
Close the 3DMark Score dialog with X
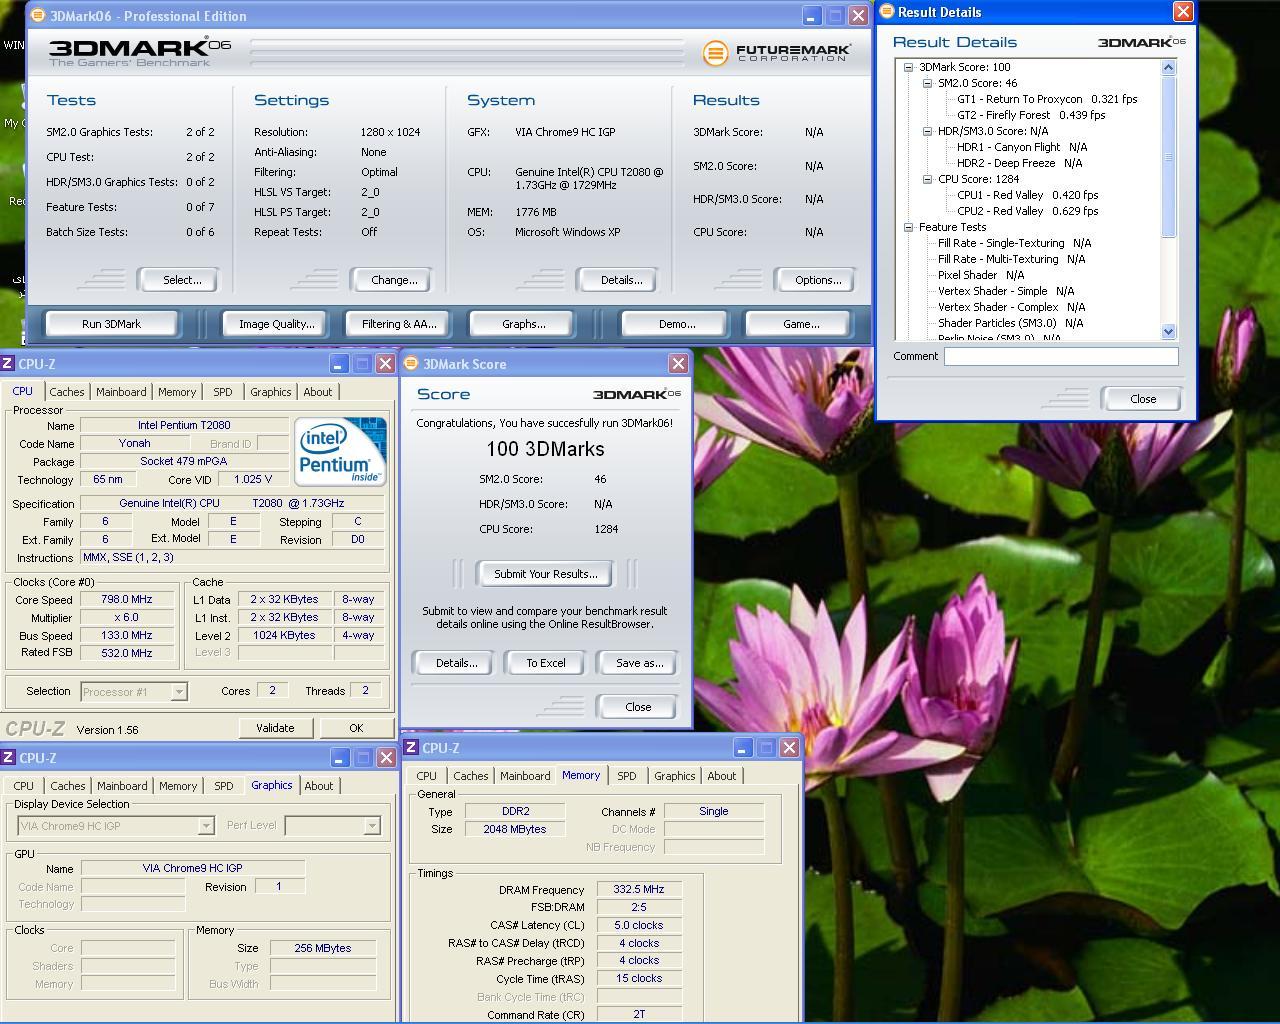[x=678, y=364]
